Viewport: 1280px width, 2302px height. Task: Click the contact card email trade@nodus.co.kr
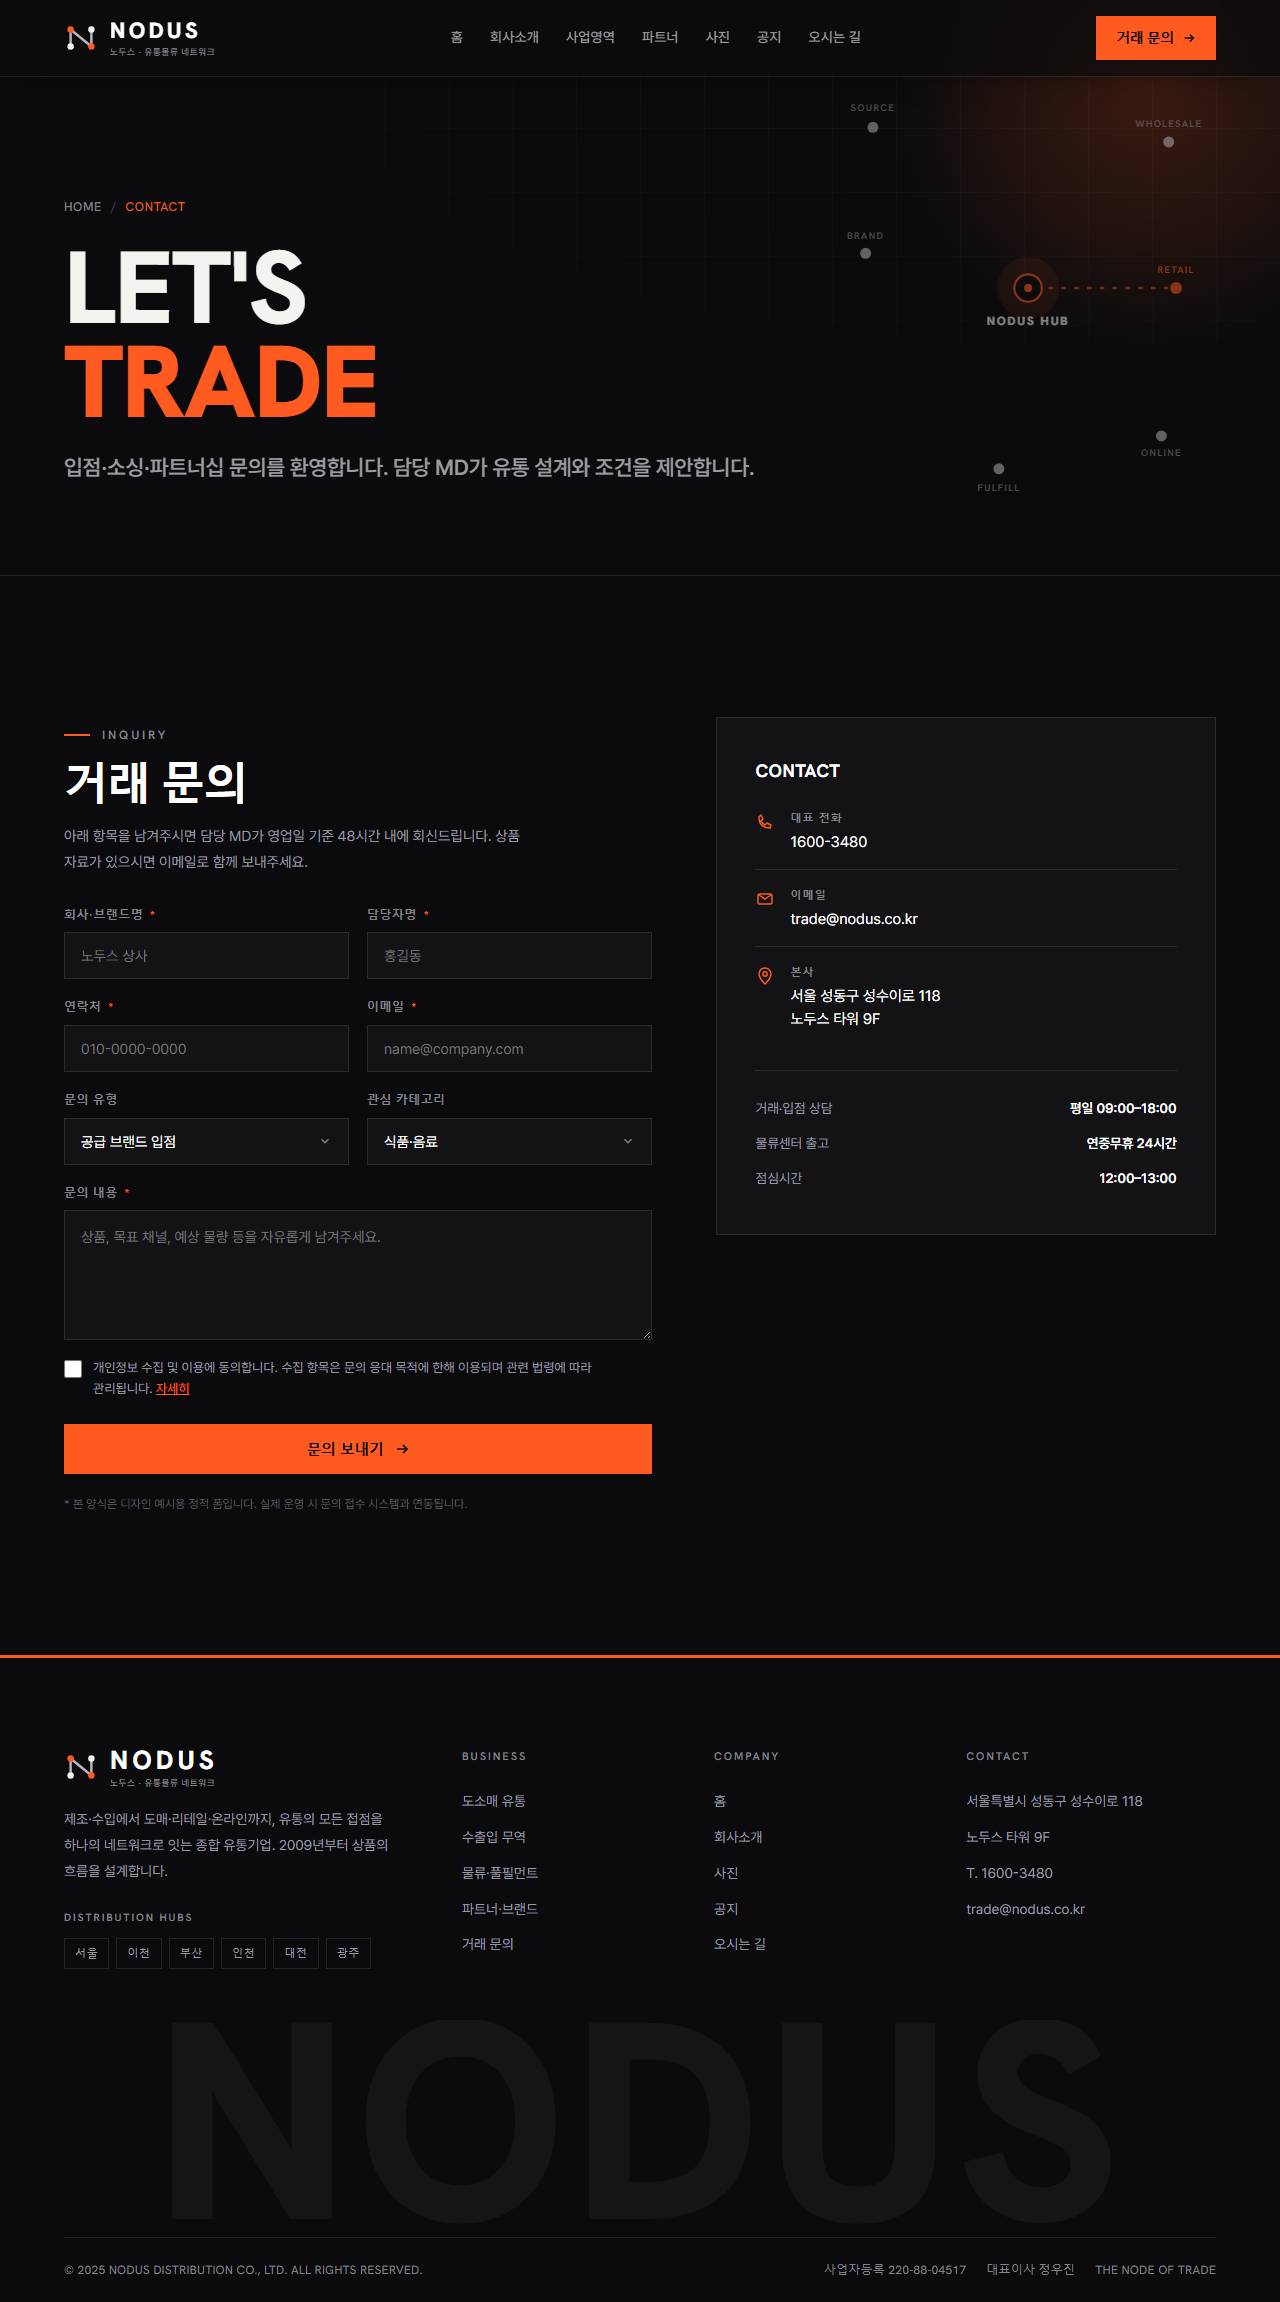point(854,919)
